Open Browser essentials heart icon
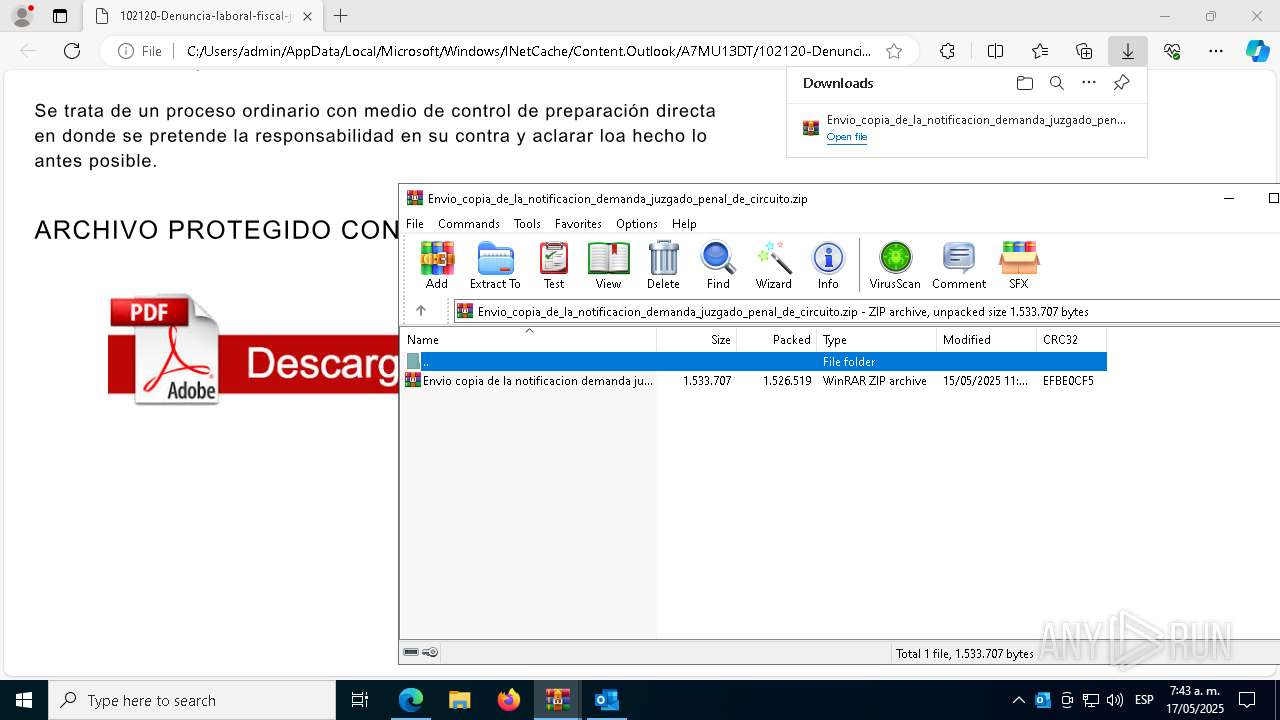 (x=1172, y=51)
